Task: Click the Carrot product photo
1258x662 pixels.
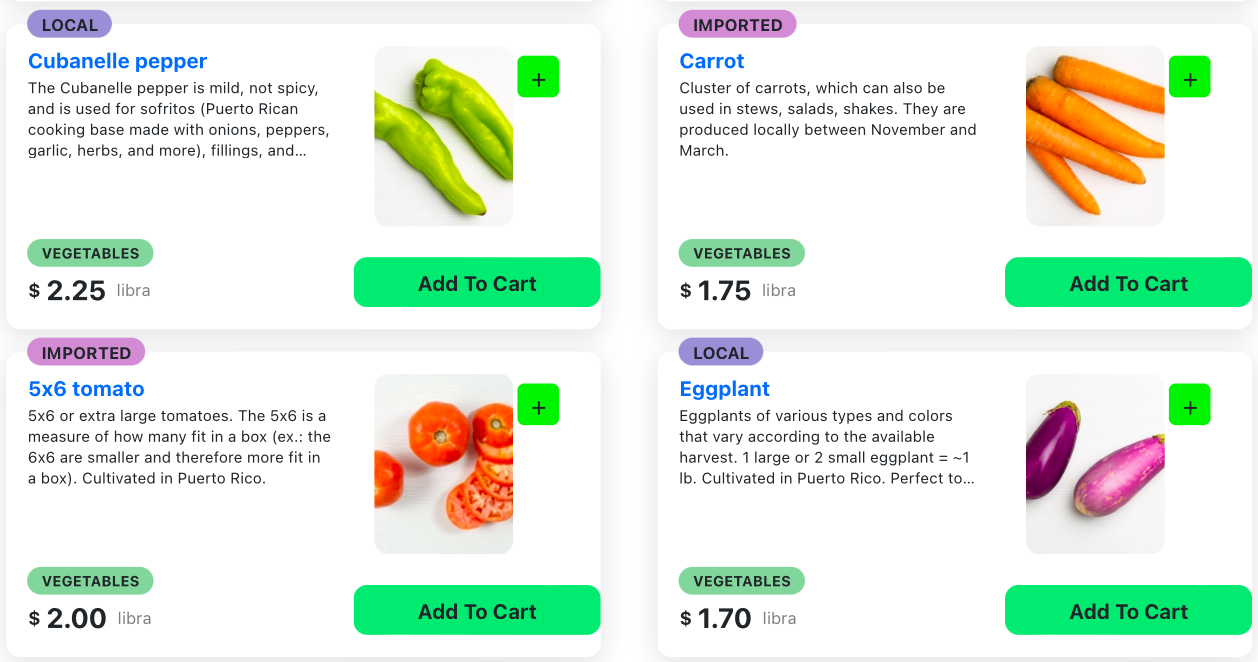Action: [1095, 136]
